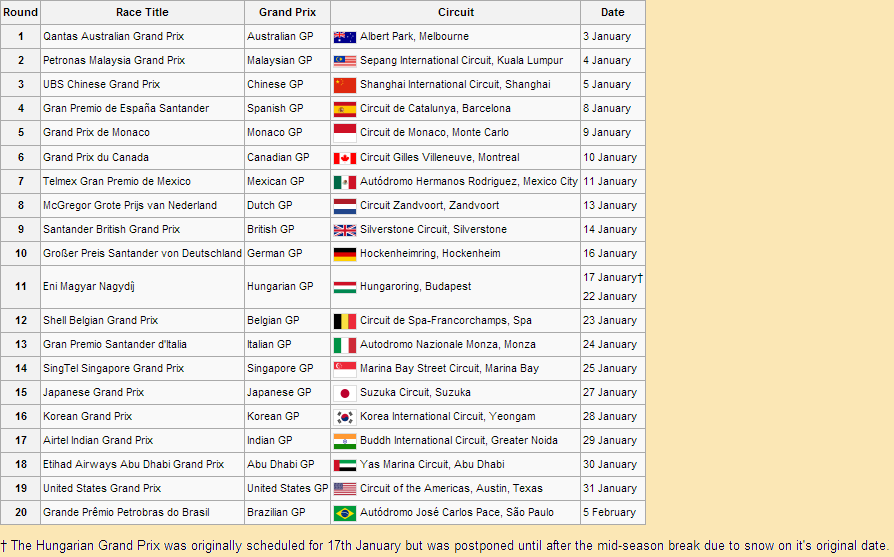The height and width of the screenshot is (557, 894).
Task: Click the Singapore flag icon
Action: coord(344,369)
